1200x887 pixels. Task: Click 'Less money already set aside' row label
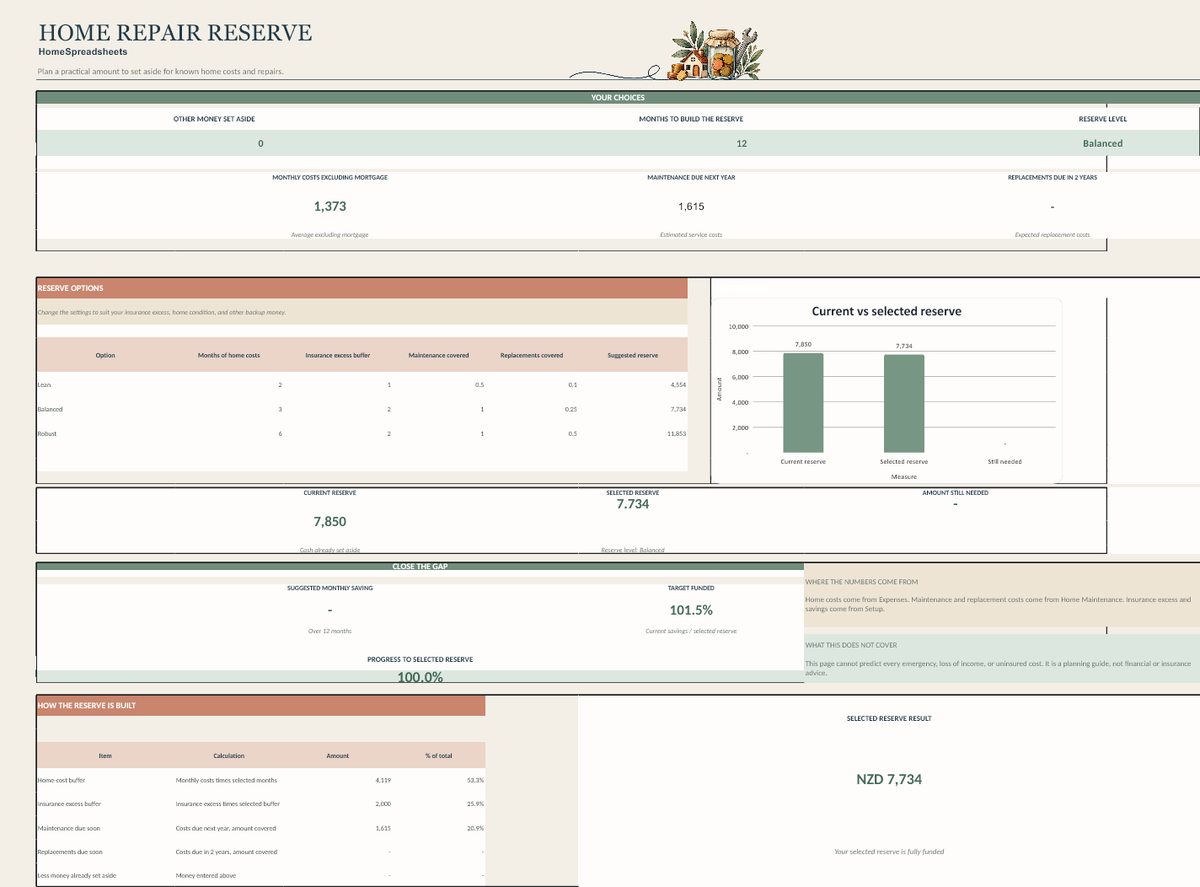pyautogui.click(x=76, y=876)
